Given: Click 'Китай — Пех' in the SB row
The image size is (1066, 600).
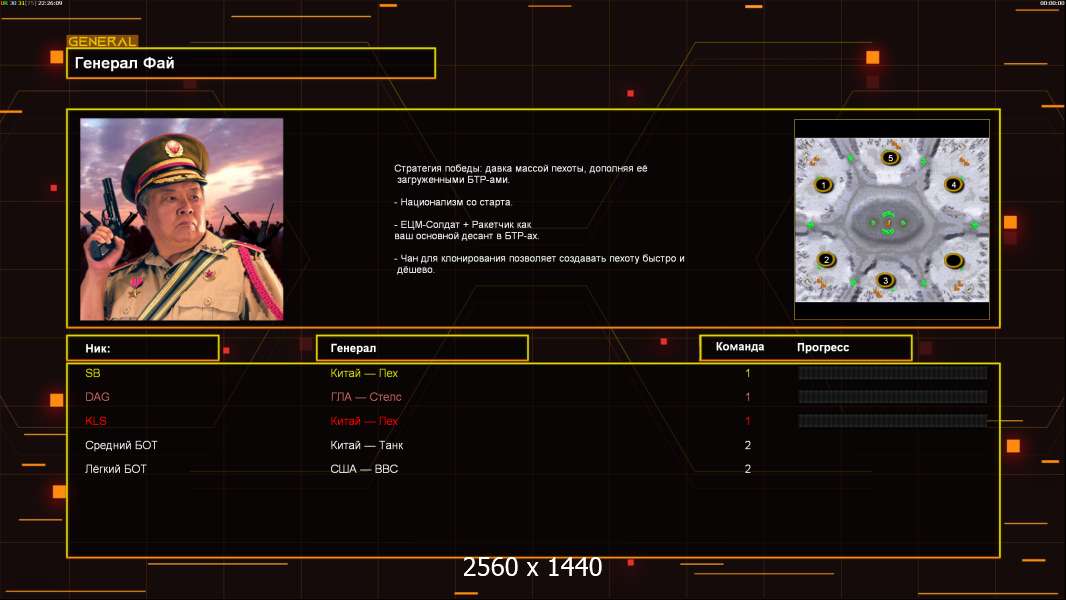Looking at the screenshot, I should click(x=364, y=373).
